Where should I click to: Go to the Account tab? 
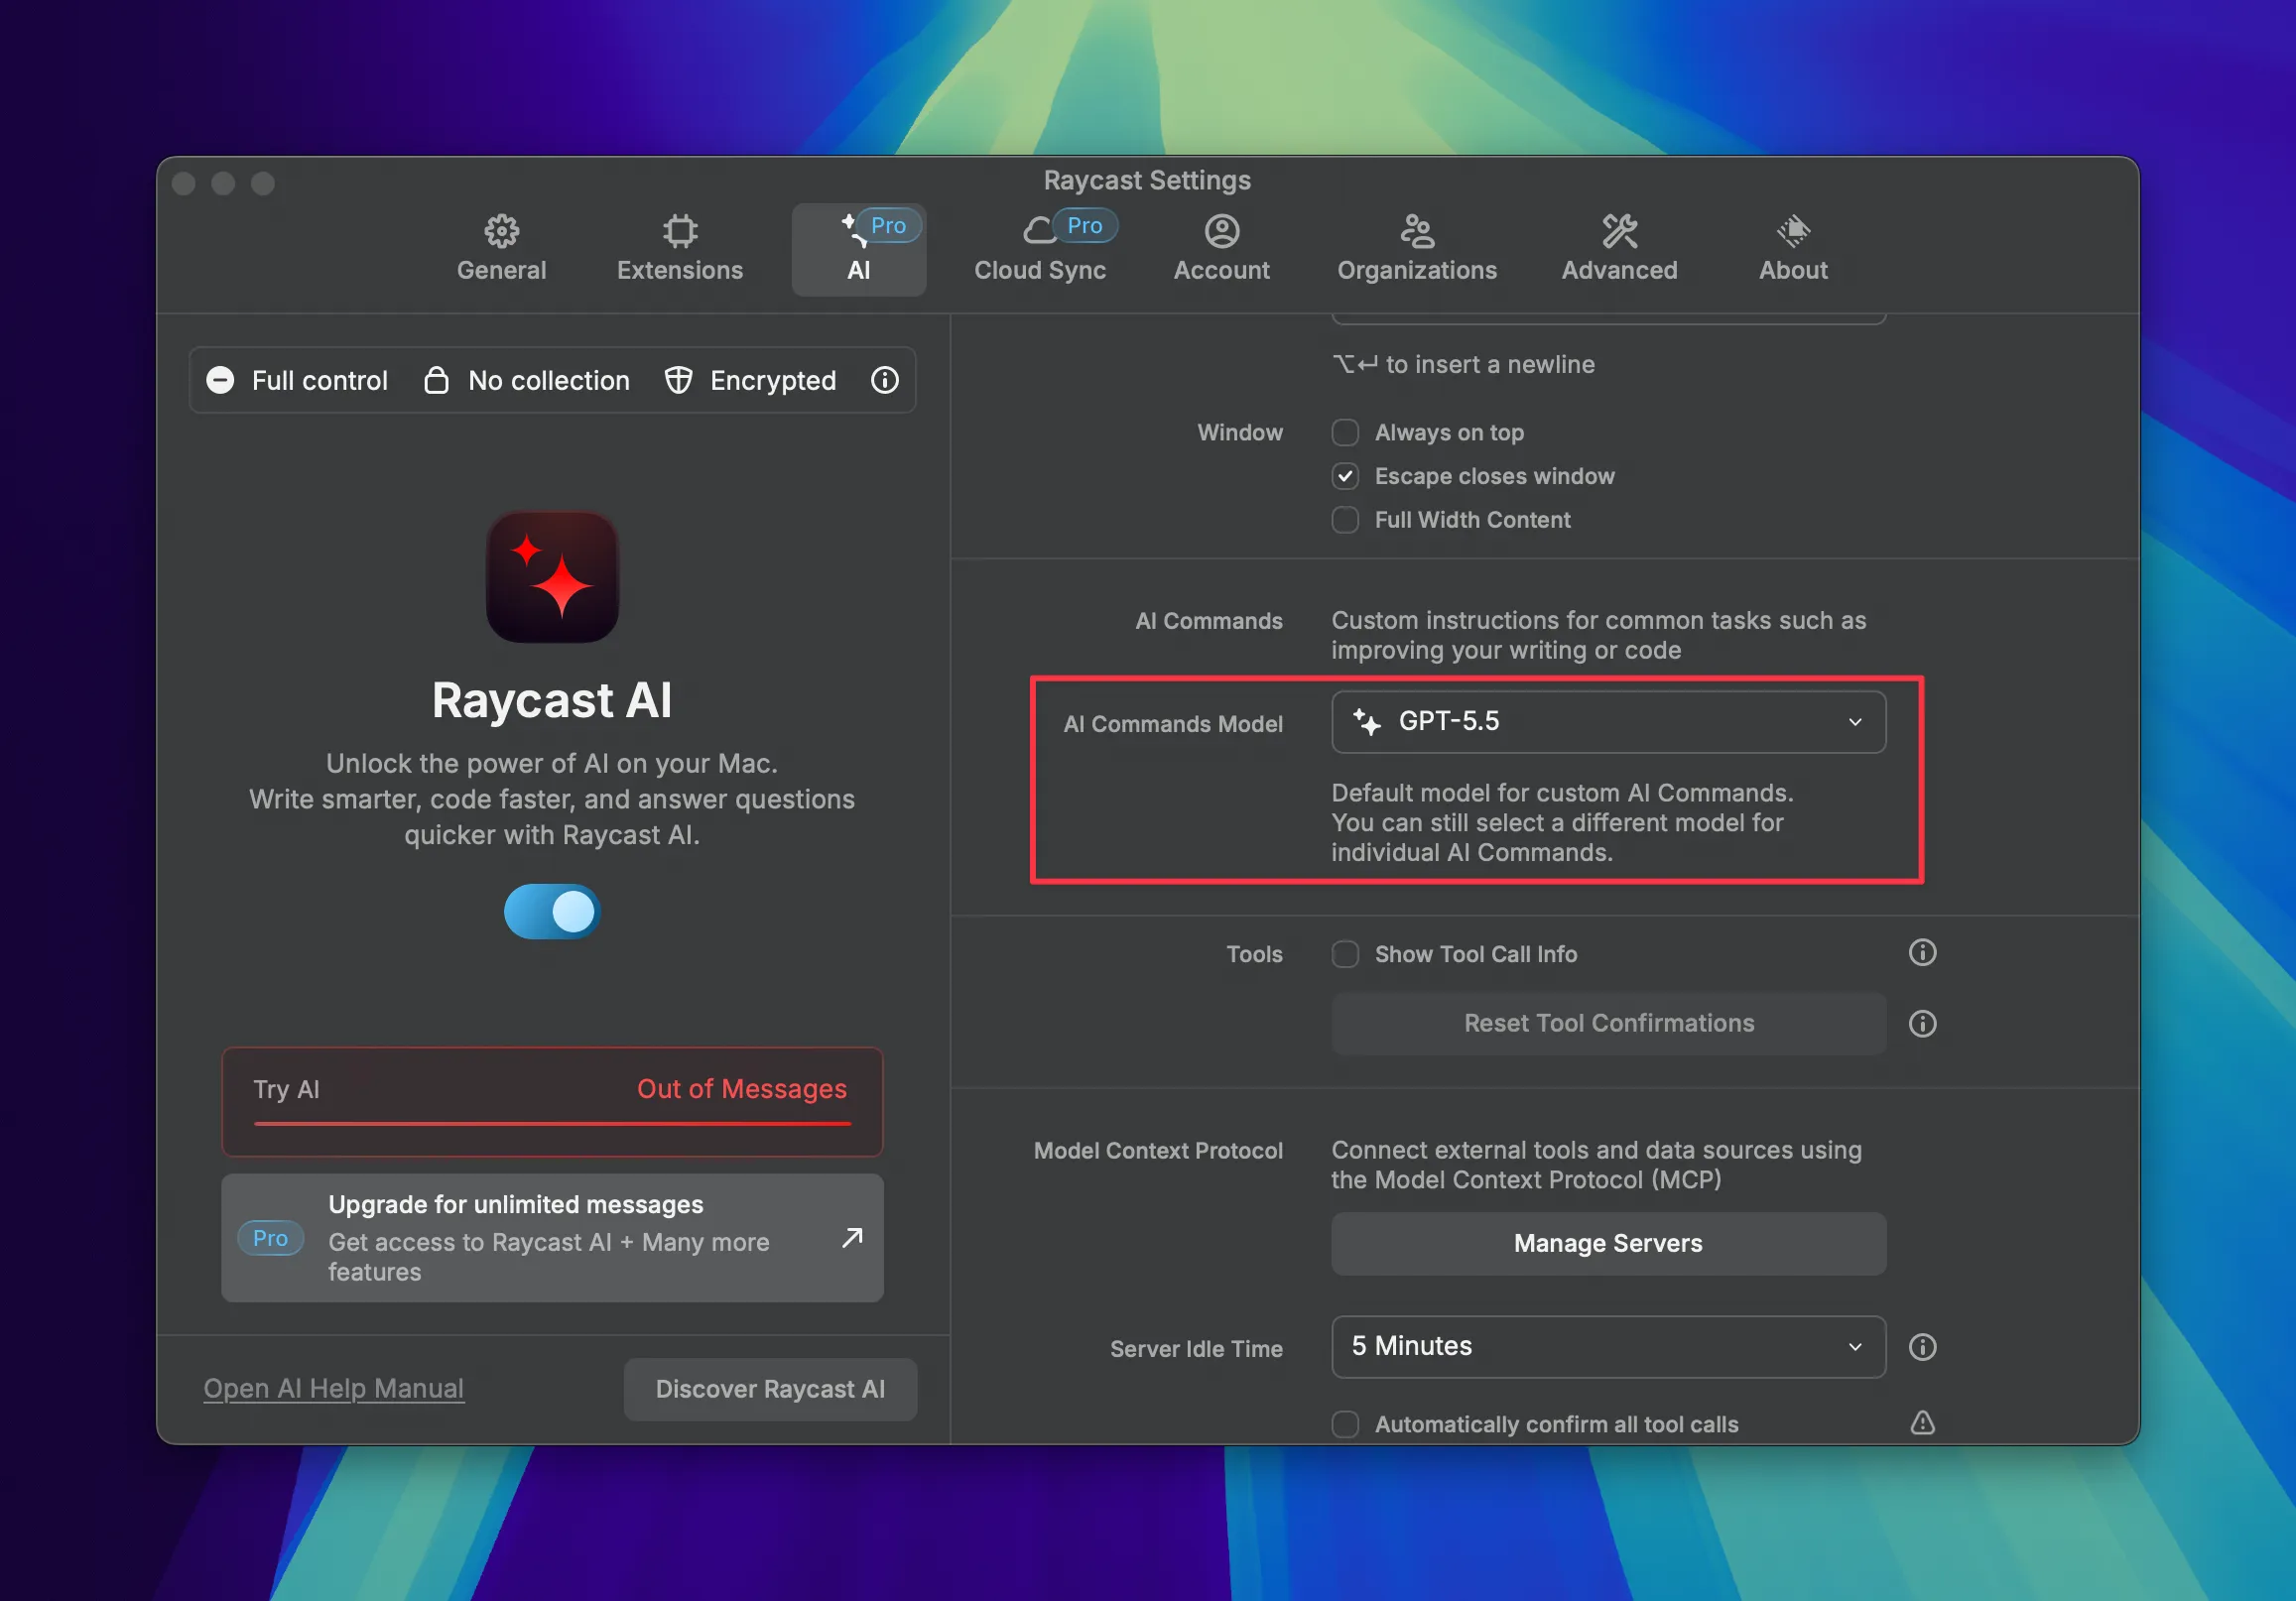tap(1221, 249)
